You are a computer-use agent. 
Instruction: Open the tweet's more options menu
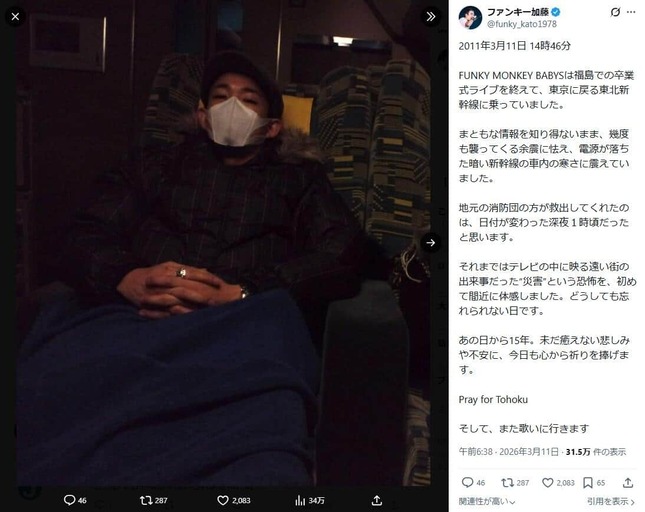point(631,12)
